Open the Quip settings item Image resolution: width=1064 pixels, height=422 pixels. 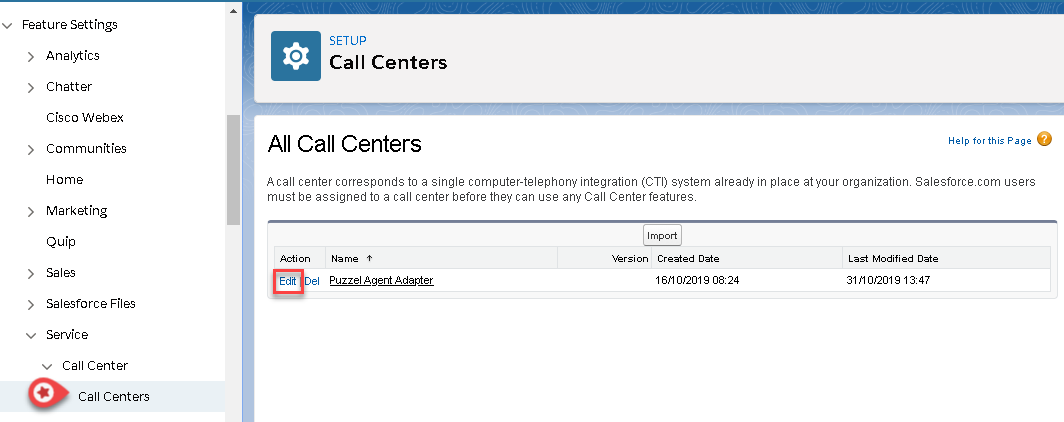tap(61, 242)
